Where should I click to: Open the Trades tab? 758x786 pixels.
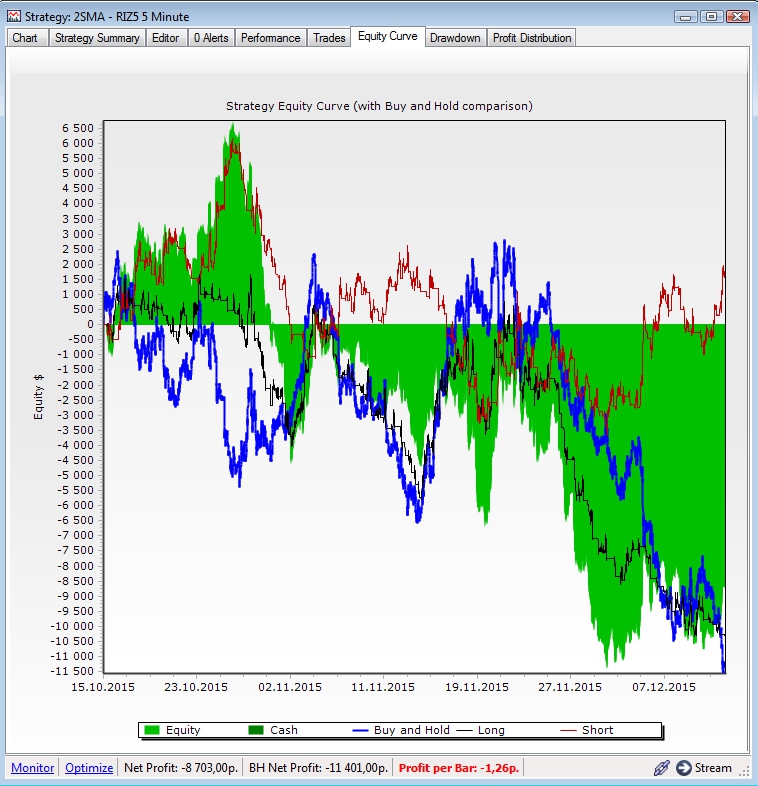pos(329,38)
